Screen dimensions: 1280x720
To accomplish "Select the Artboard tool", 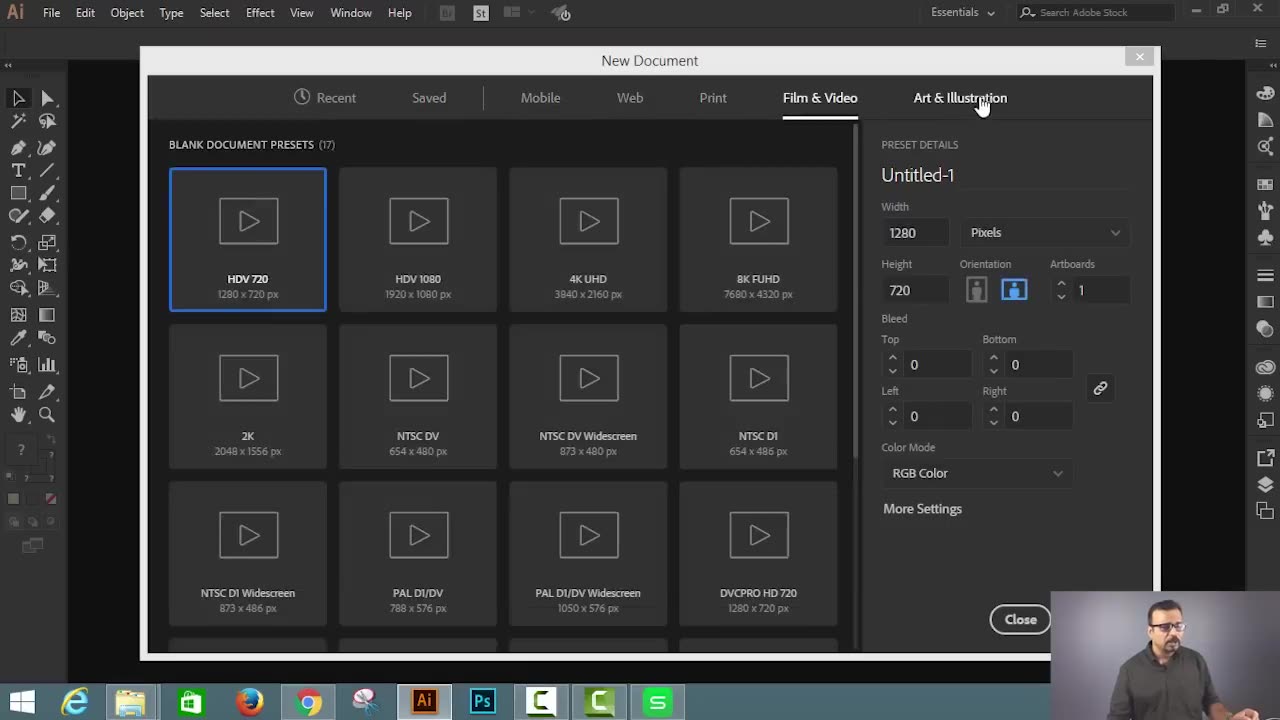I will point(18,392).
